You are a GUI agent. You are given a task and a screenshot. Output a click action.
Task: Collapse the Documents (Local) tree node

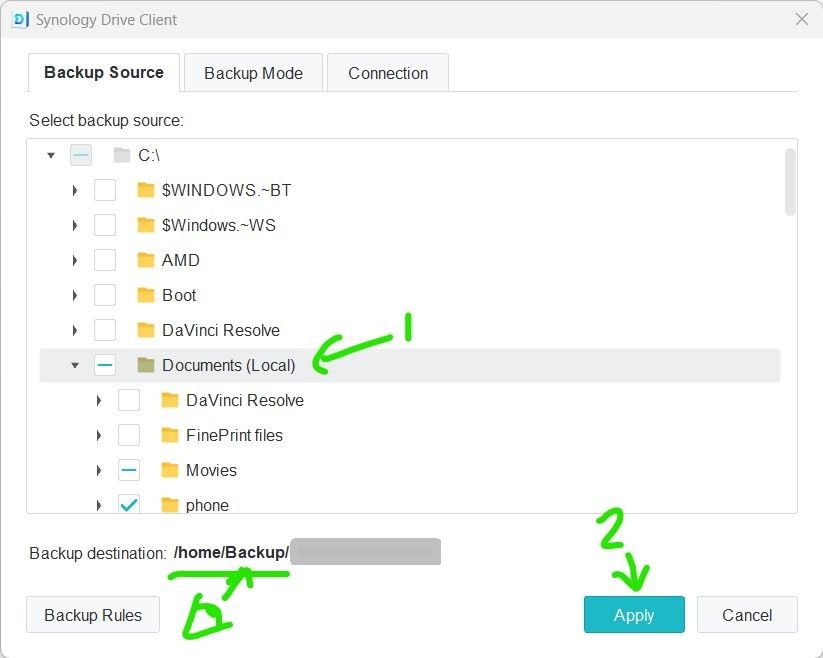75,365
